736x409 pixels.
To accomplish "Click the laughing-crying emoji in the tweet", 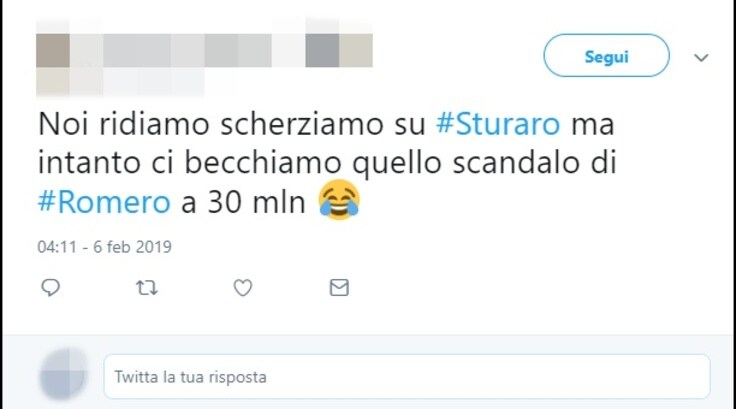I will click(339, 200).
